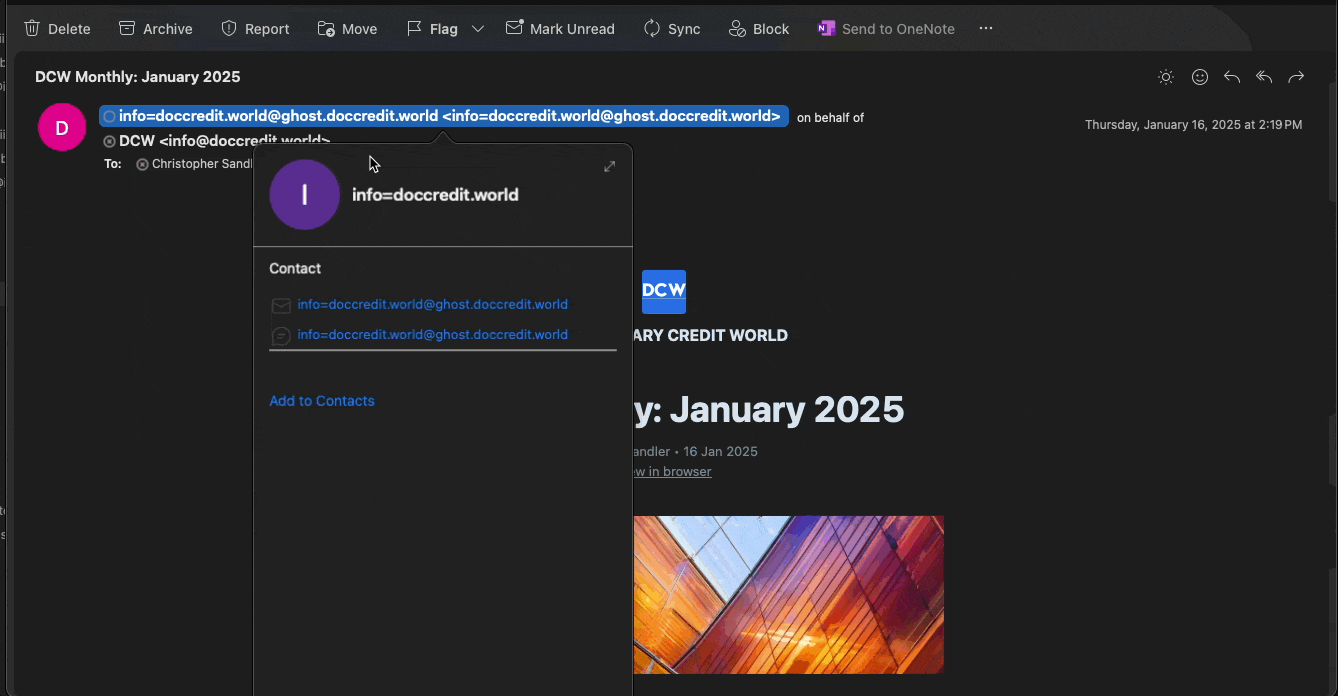Viewport: 1338px width, 696px height.
Task: Click the email subject DCW Monthly: January 2025
Action: 138,77
